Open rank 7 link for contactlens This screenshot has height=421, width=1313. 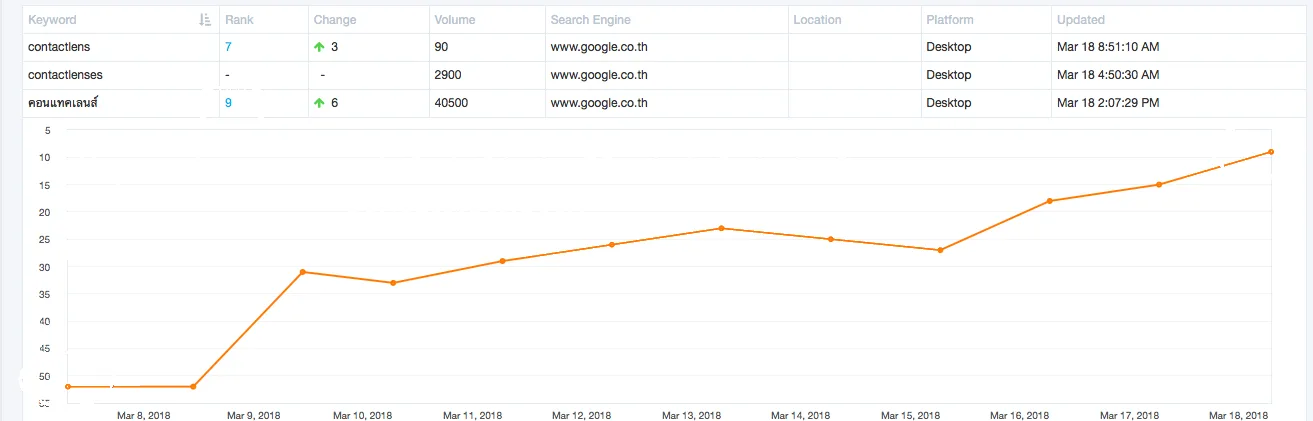coord(229,47)
